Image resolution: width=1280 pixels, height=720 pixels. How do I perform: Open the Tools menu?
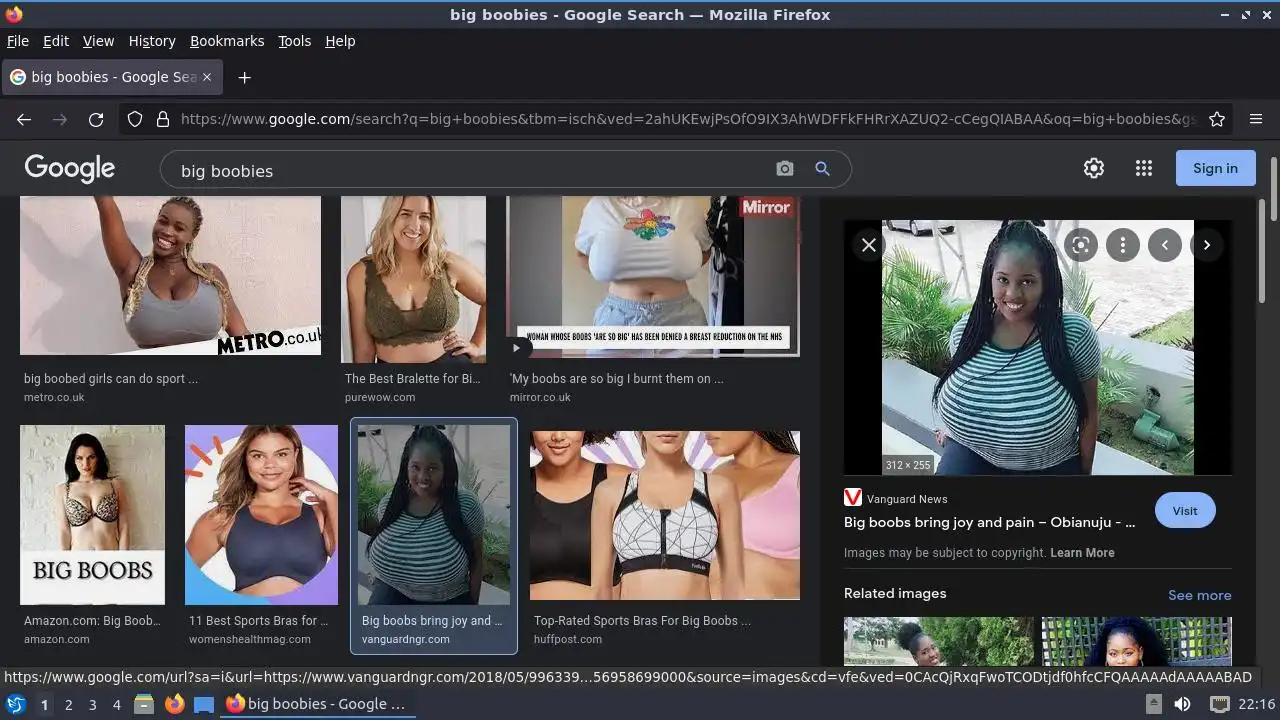(x=294, y=41)
